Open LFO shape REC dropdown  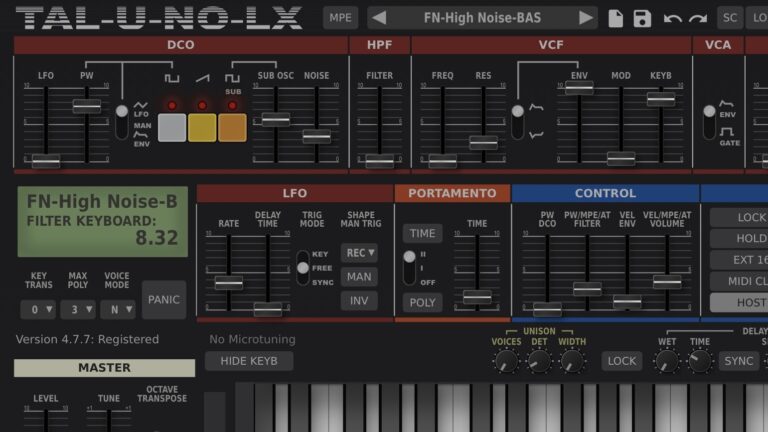[x=359, y=253]
